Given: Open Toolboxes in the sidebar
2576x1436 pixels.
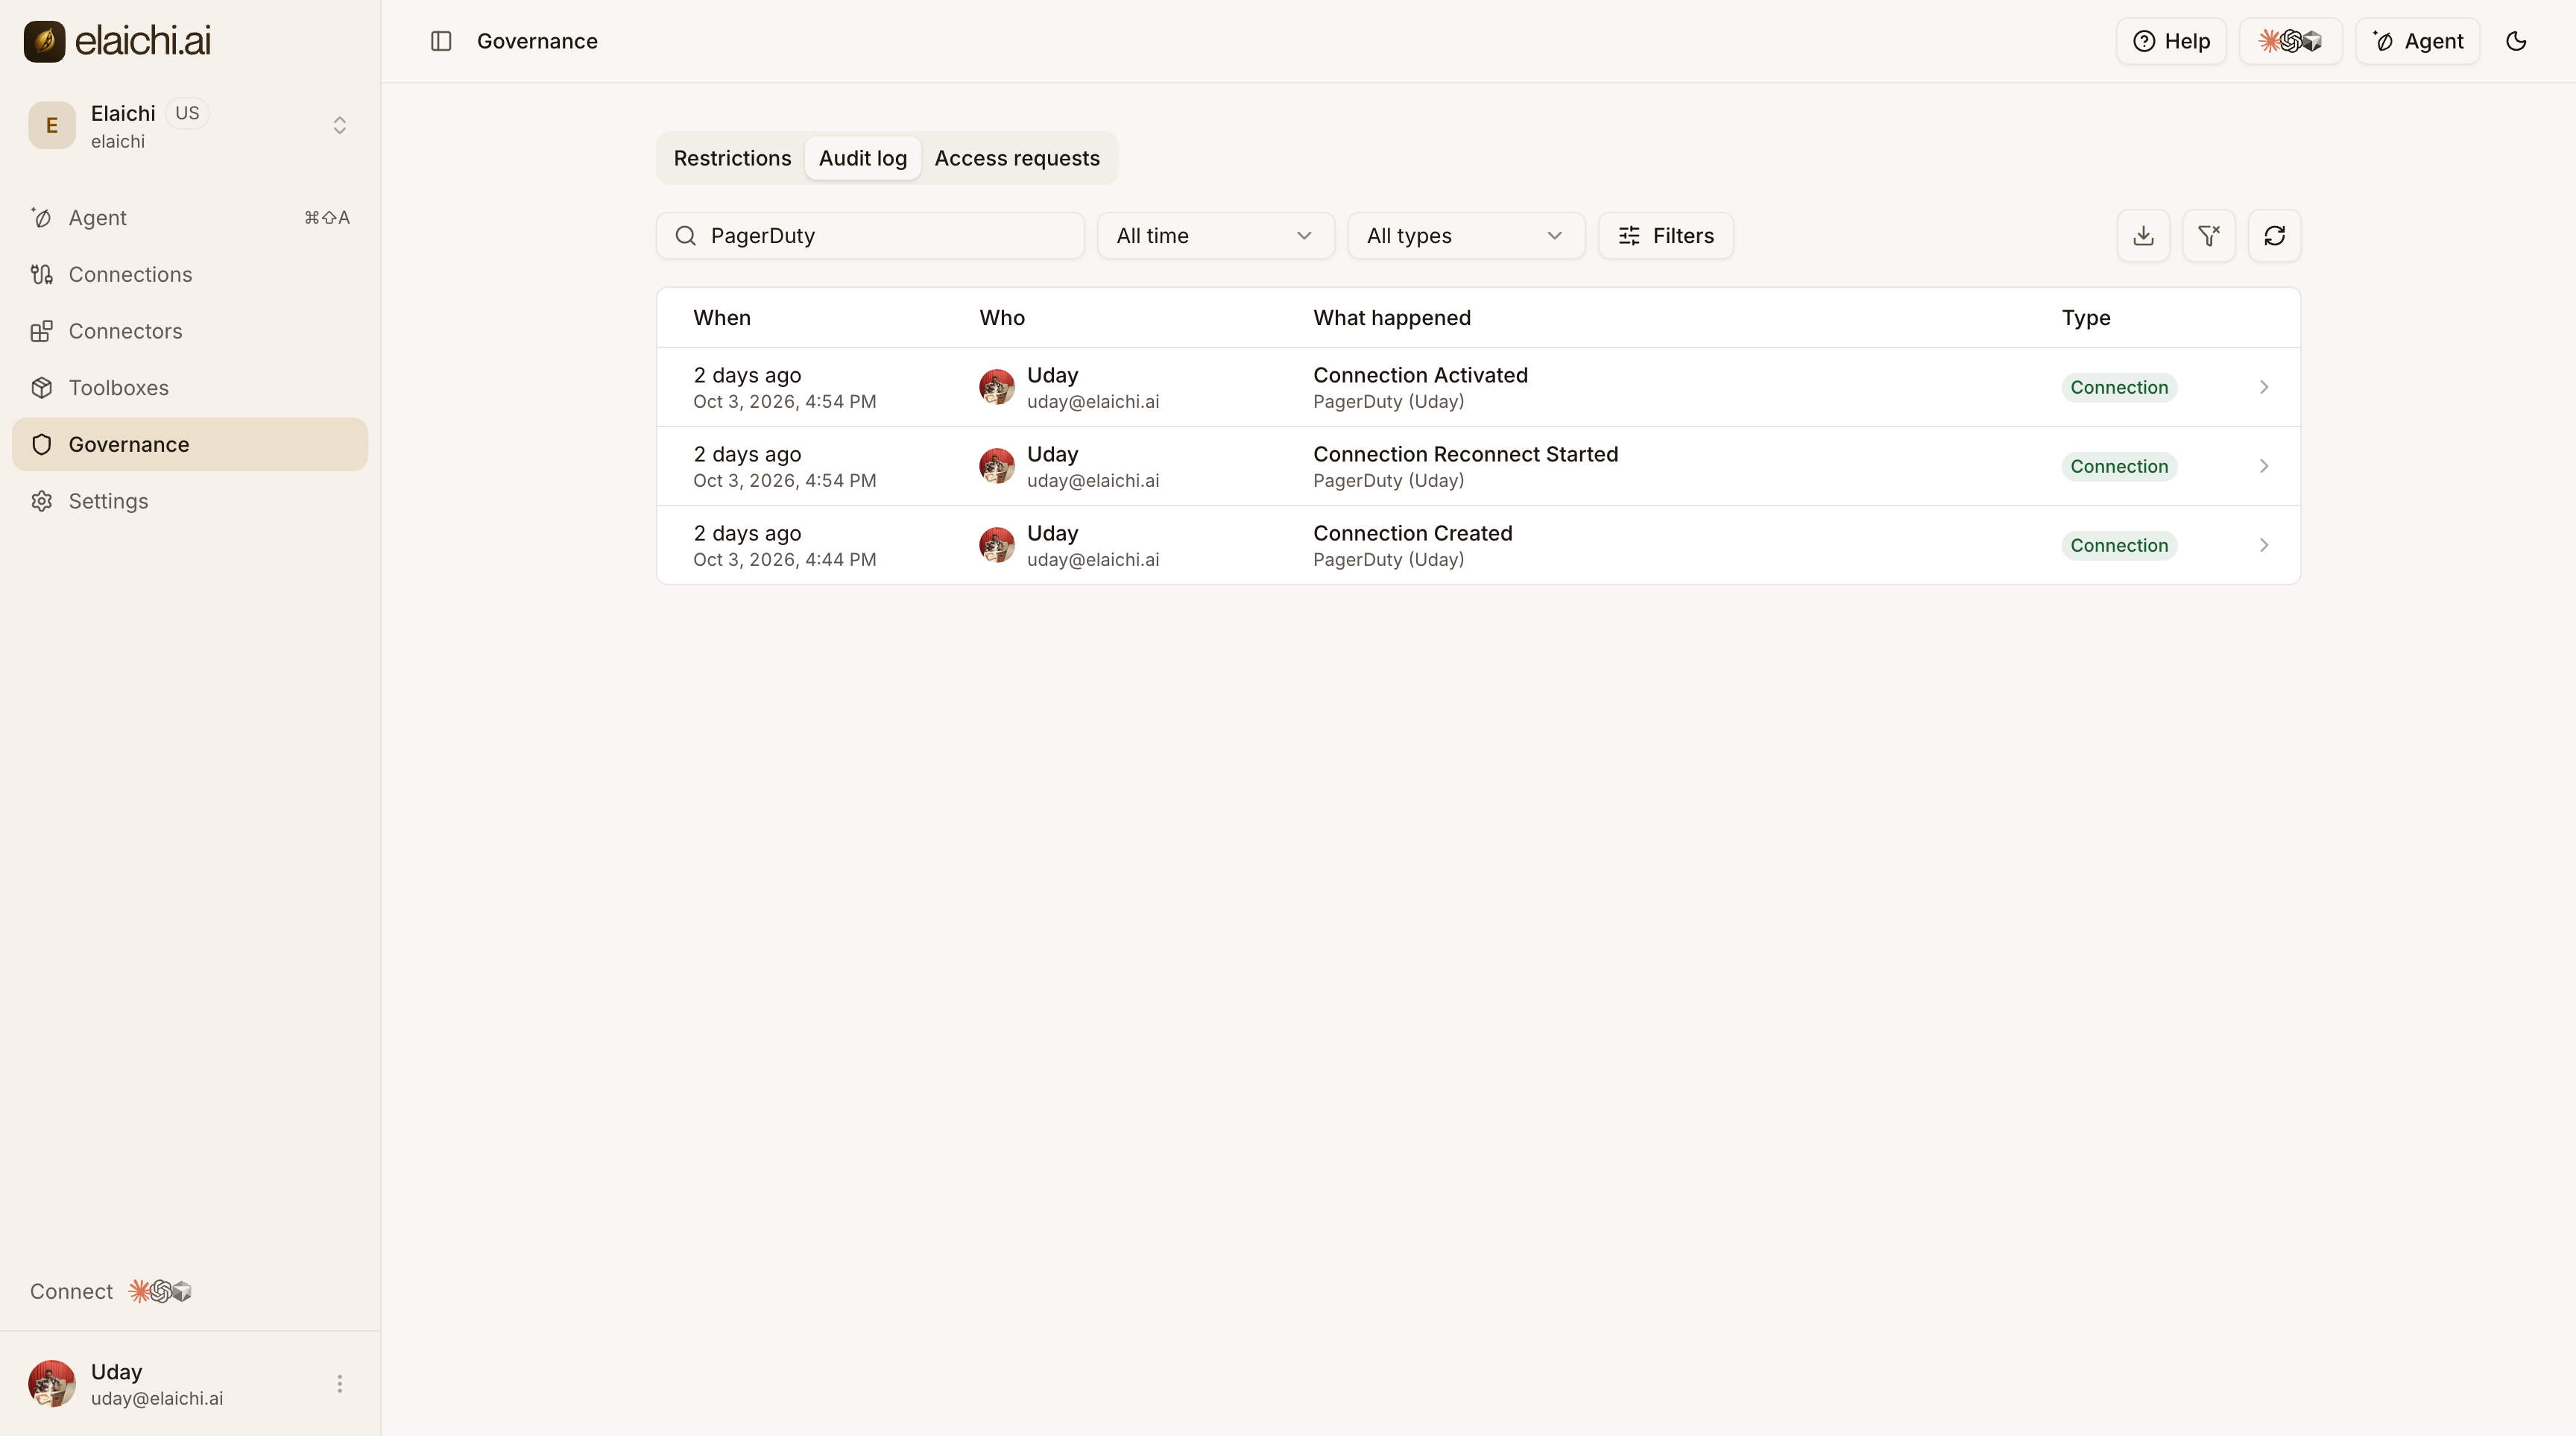Looking at the screenshot, I should [x=190, y=388].
